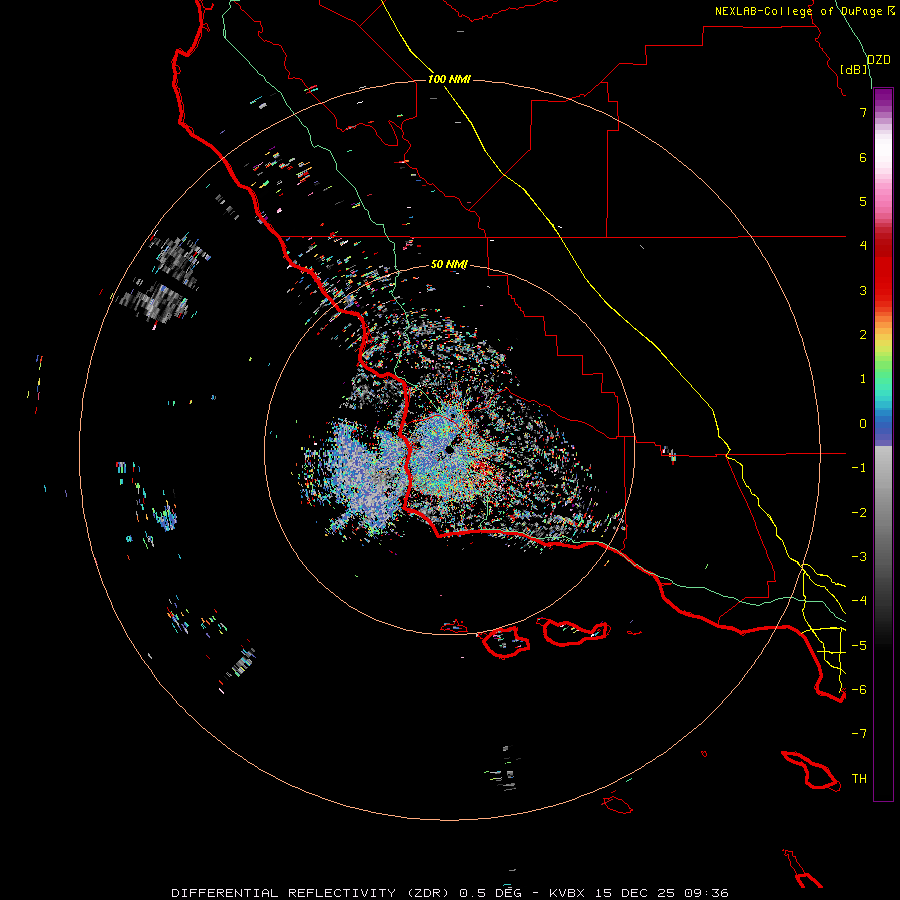Click the -3 dB tick label on scale
The width and height of the screenshot is (900, 900).
(x=859, y=557)
